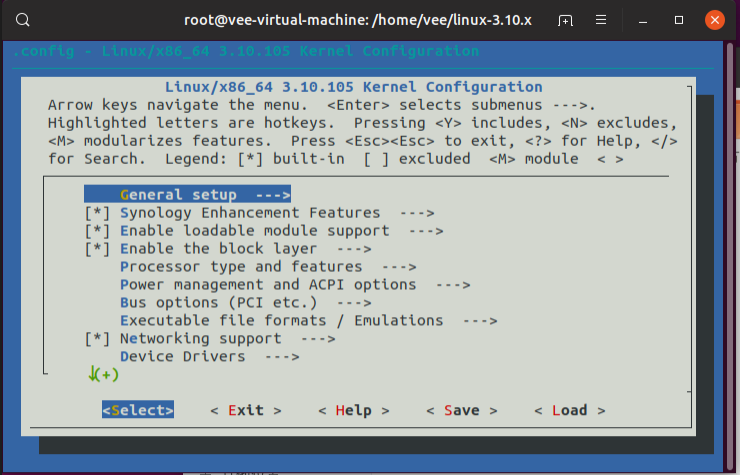Click the Help button

tap(354, 410)
